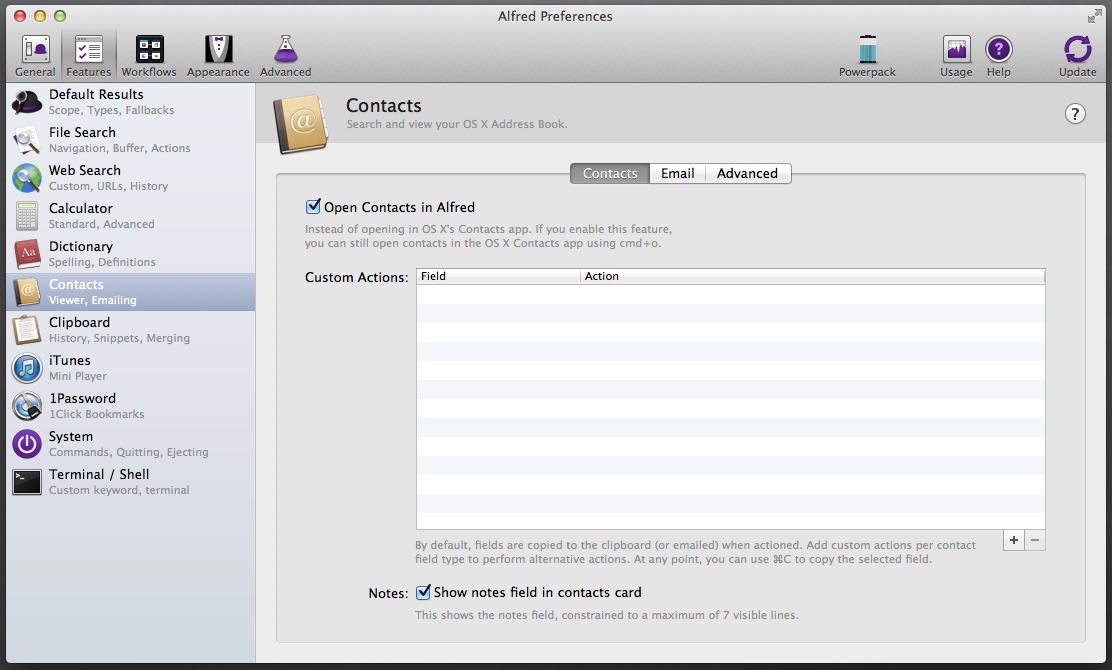Select the Terminal / Shell icon

coord(27,482)
